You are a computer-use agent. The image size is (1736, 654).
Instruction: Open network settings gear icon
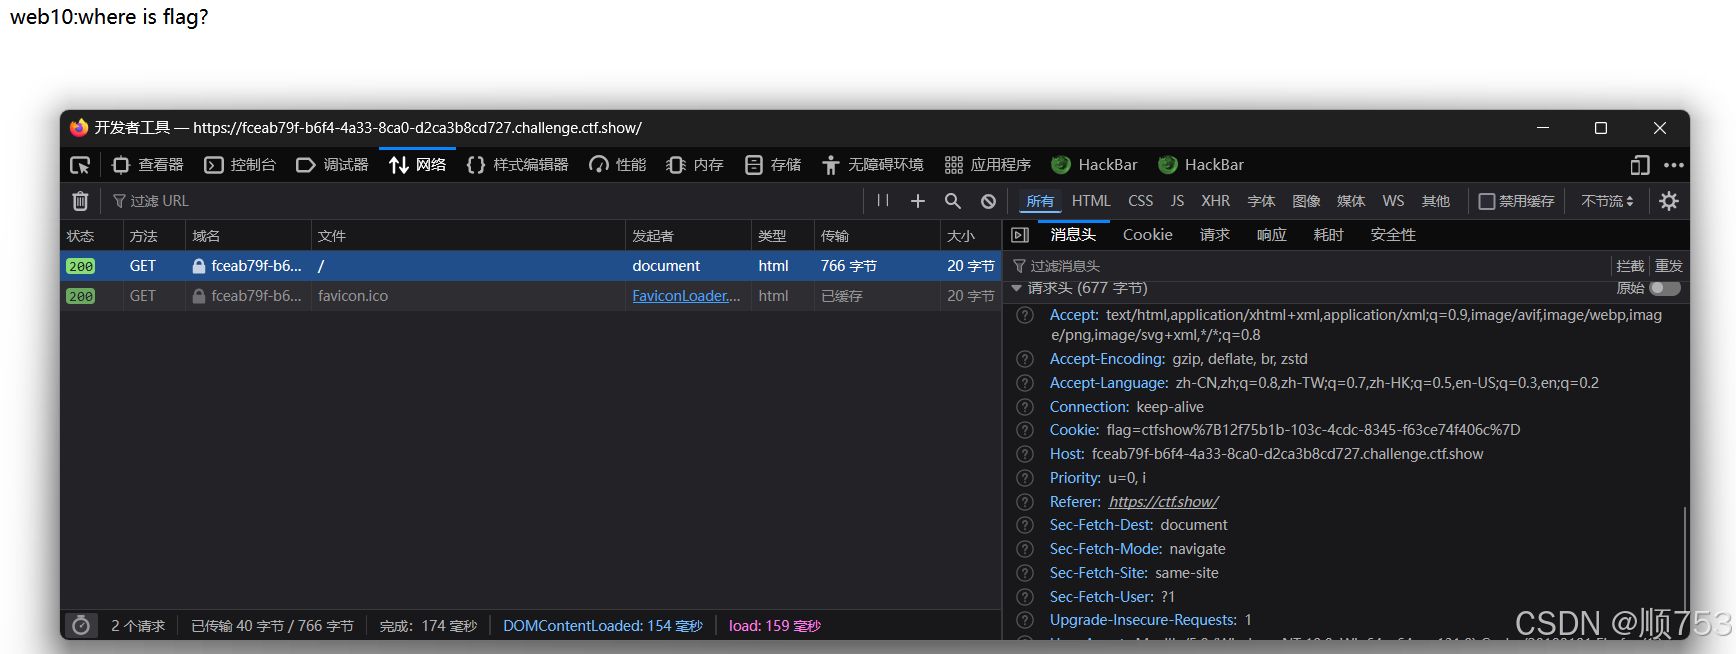pos(1669,201)
